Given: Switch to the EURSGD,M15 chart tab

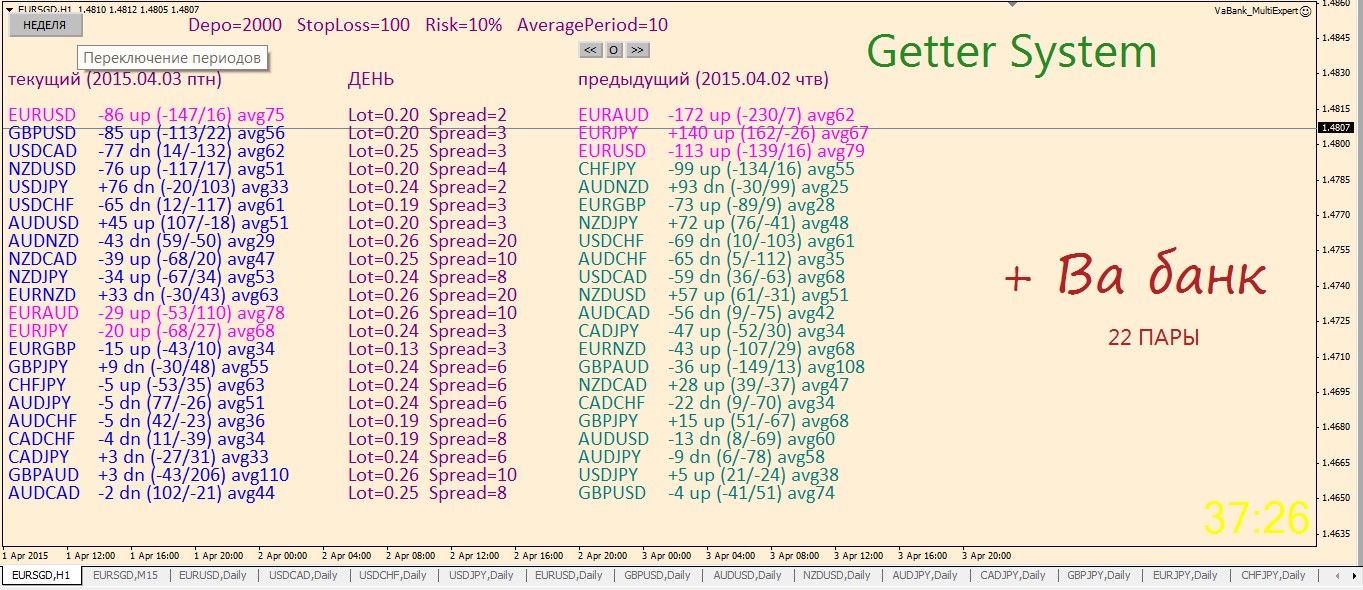Looking at the screenshot, I should tap(124, 575).
